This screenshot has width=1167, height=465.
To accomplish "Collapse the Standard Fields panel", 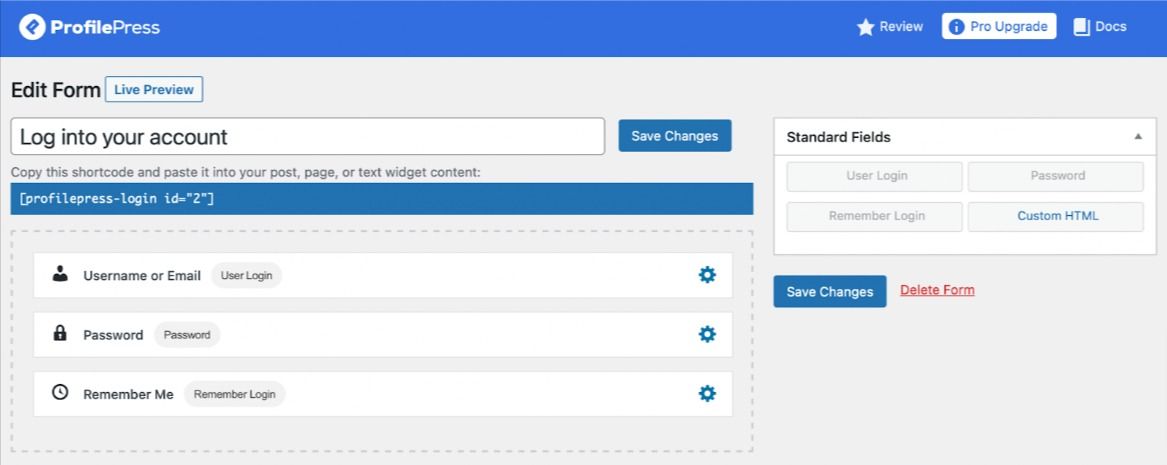I will coord(1138,136).
